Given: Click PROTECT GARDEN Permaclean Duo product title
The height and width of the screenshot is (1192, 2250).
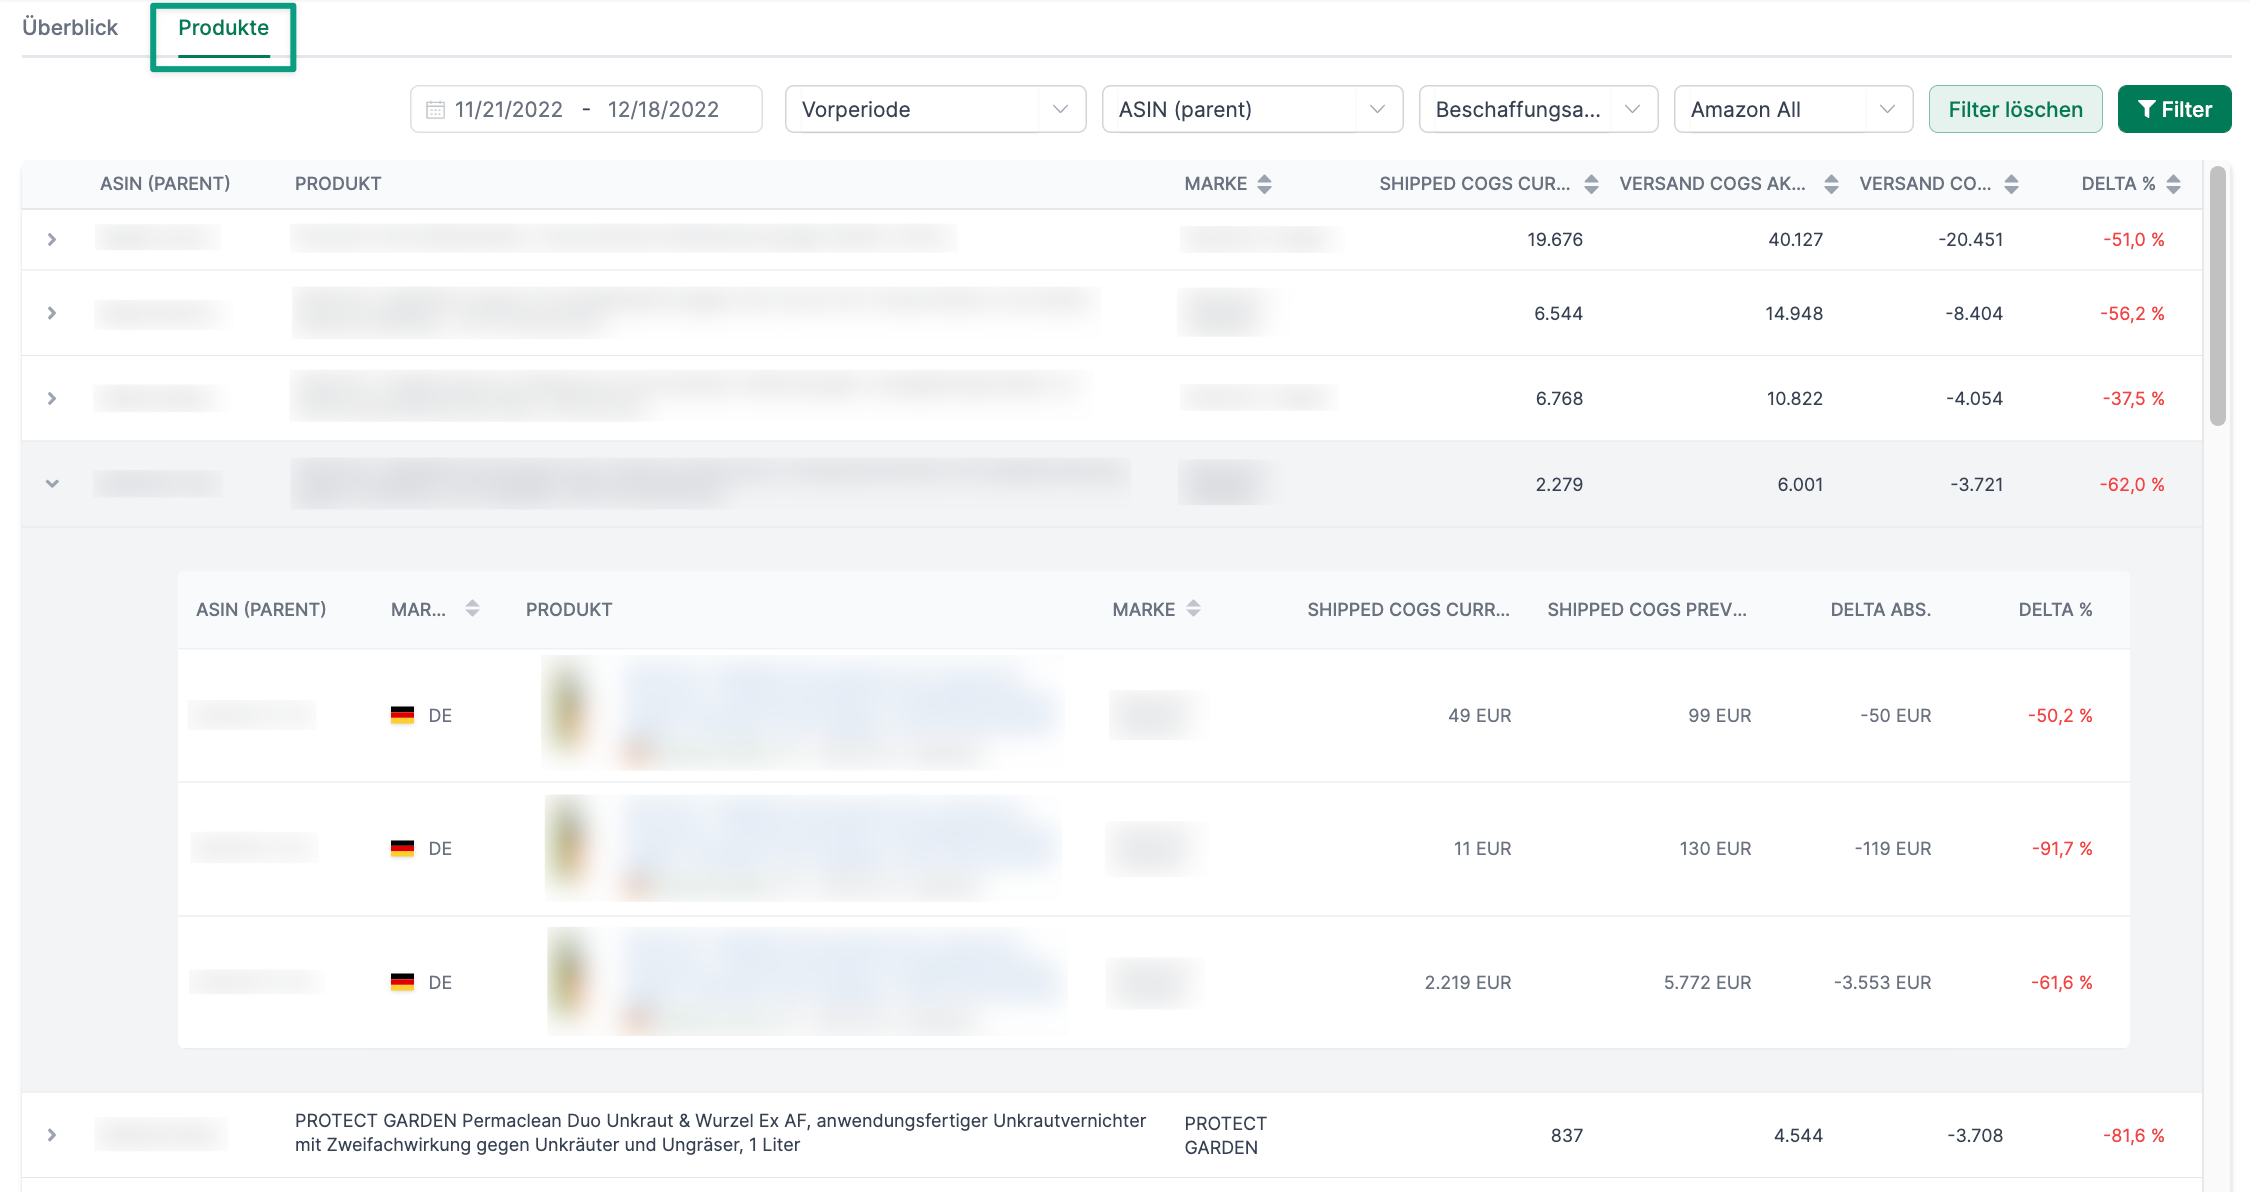Looking at the screenshot, I should [720, 1133].
